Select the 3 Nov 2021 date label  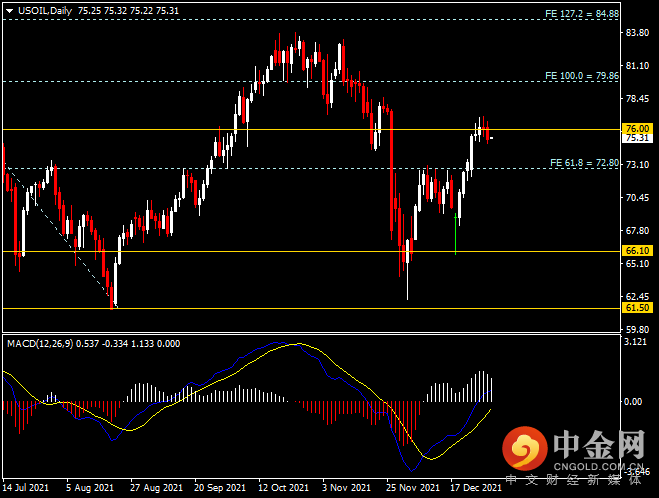(x=346, y=488)
